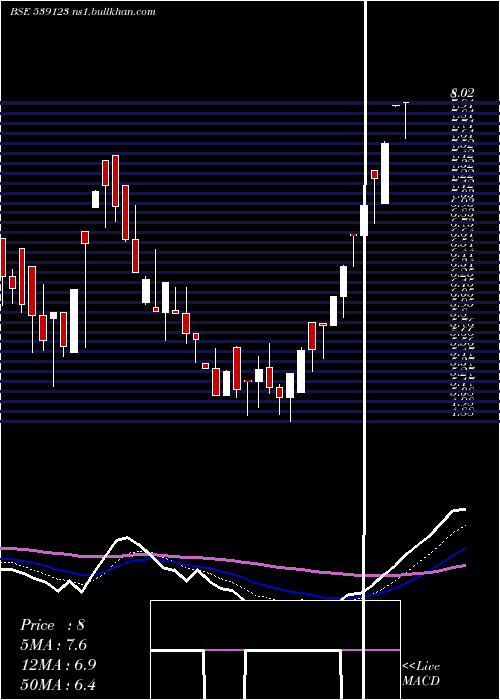
Task: Click the '12MA : 6.9' readout
Action: pos(58,665)
